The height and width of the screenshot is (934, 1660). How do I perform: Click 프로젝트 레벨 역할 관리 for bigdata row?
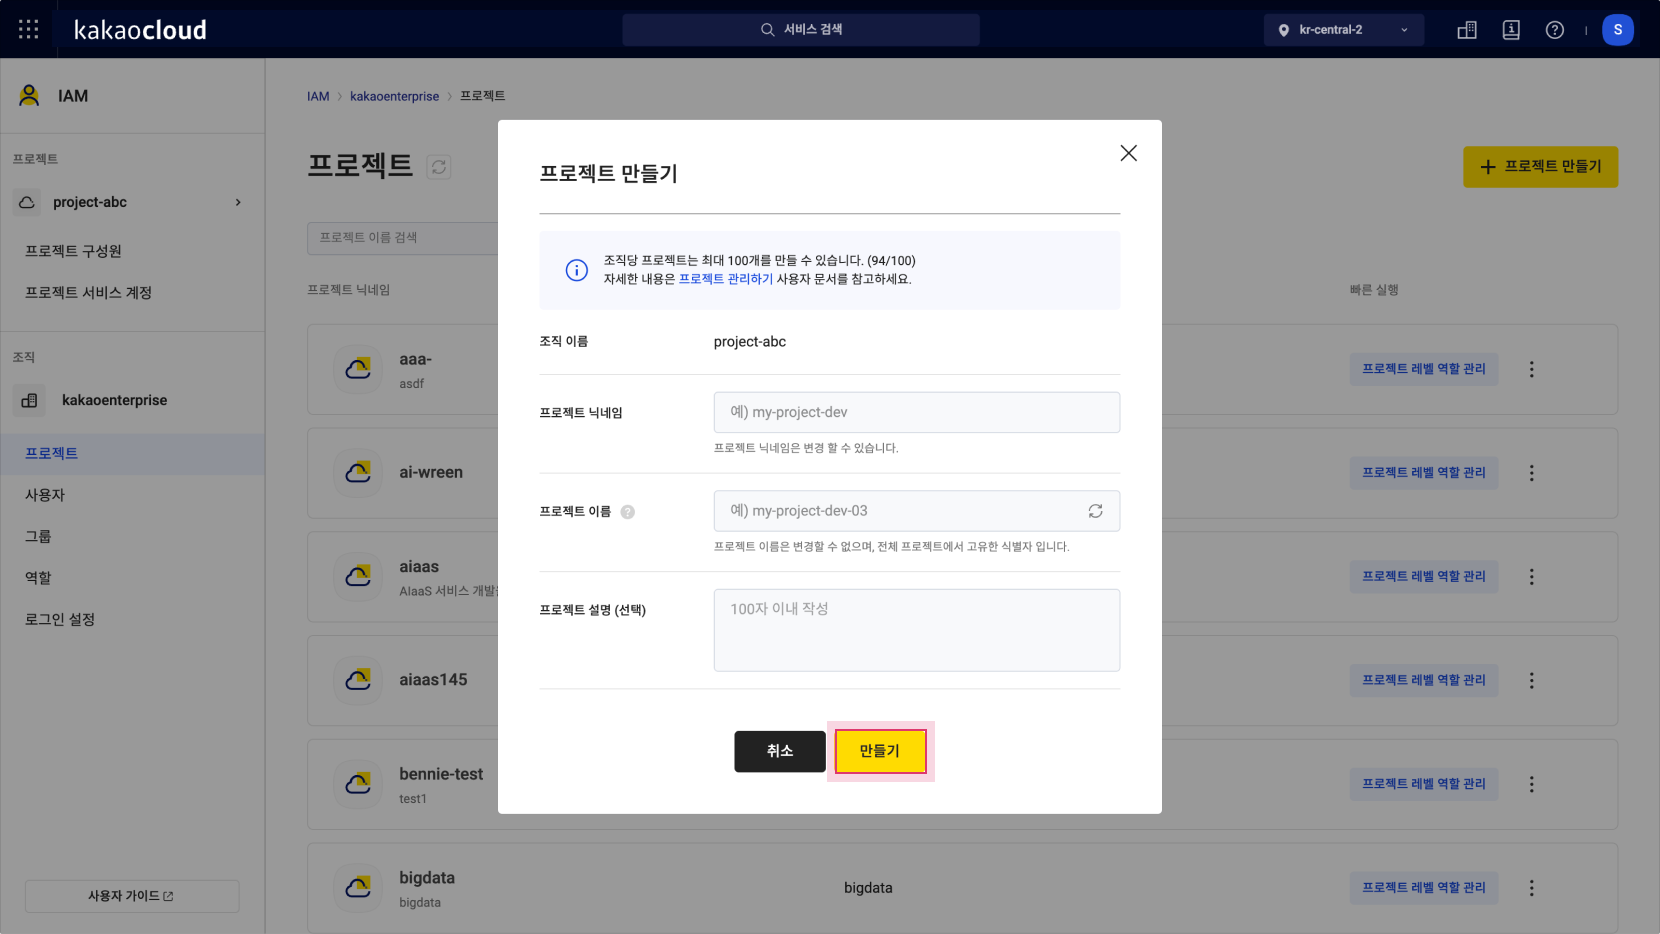pos(1424,888)
